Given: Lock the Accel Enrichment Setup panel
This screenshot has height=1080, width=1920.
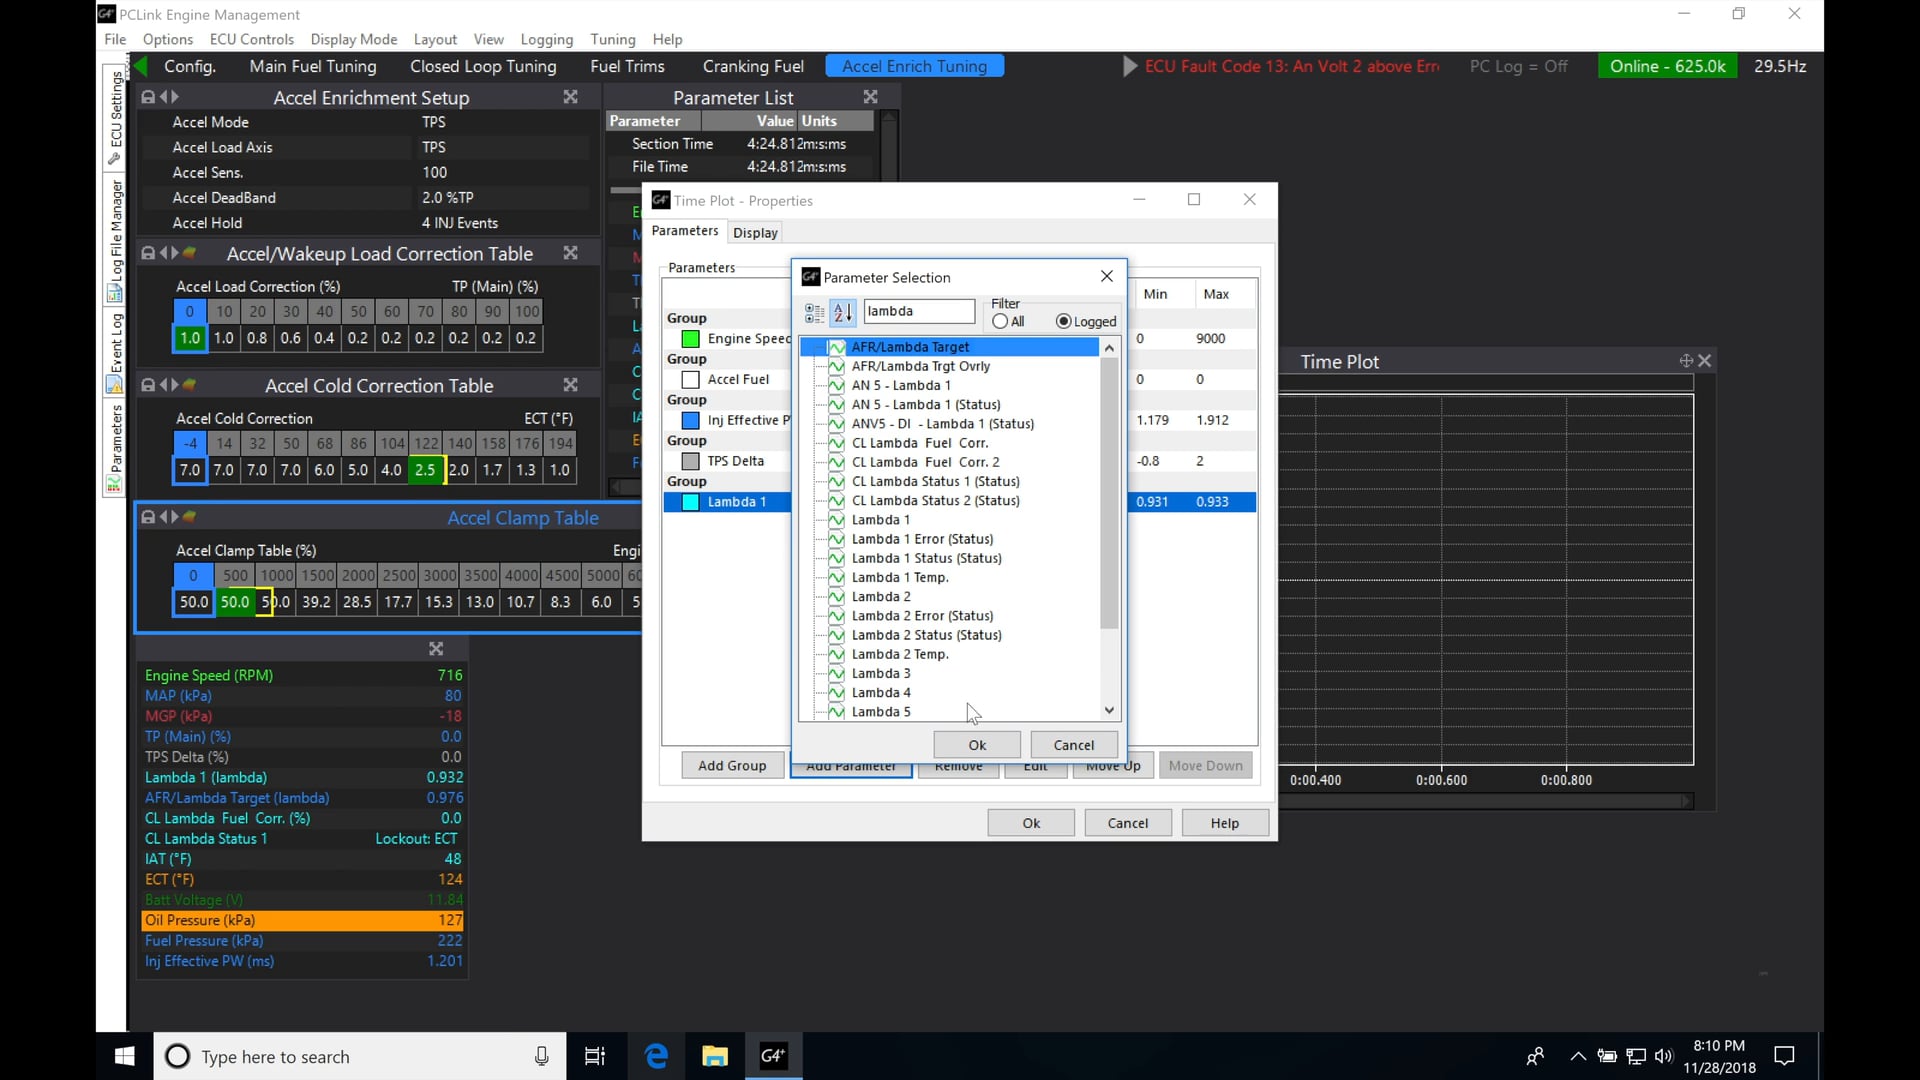Looking at the screenshot, I should 147,96.
